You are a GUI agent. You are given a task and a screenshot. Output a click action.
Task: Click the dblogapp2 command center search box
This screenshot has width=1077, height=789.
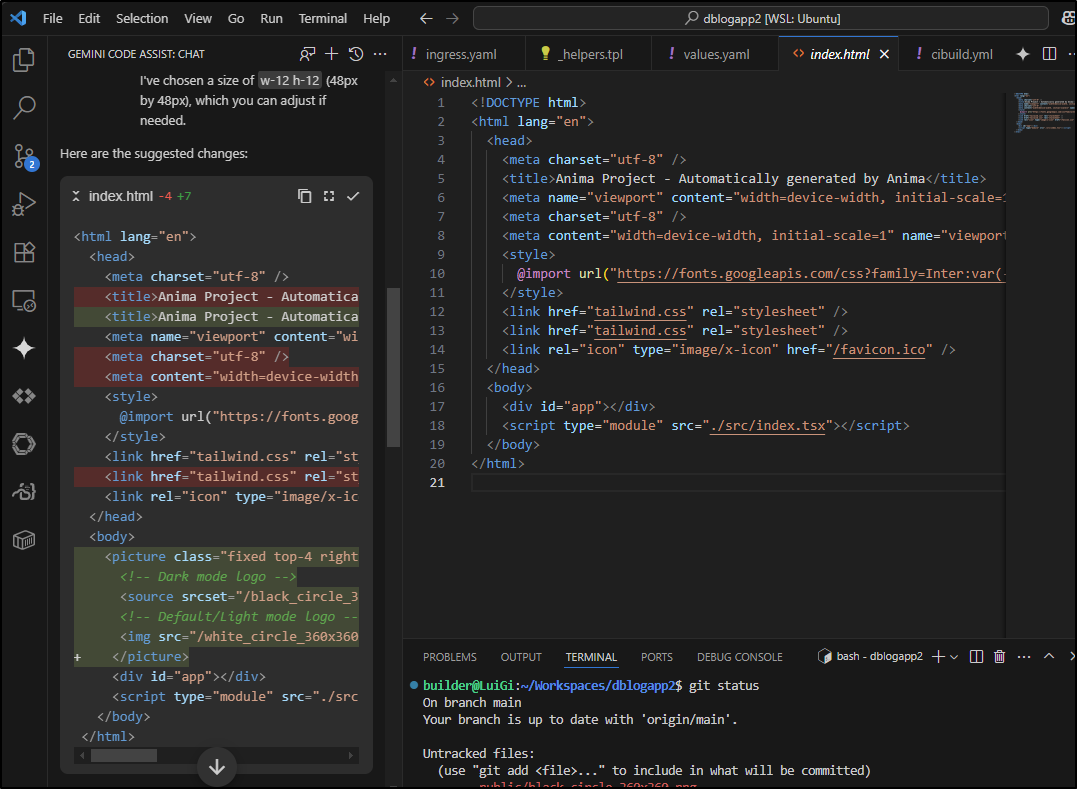pyautogui.click(x=761, y=19)
